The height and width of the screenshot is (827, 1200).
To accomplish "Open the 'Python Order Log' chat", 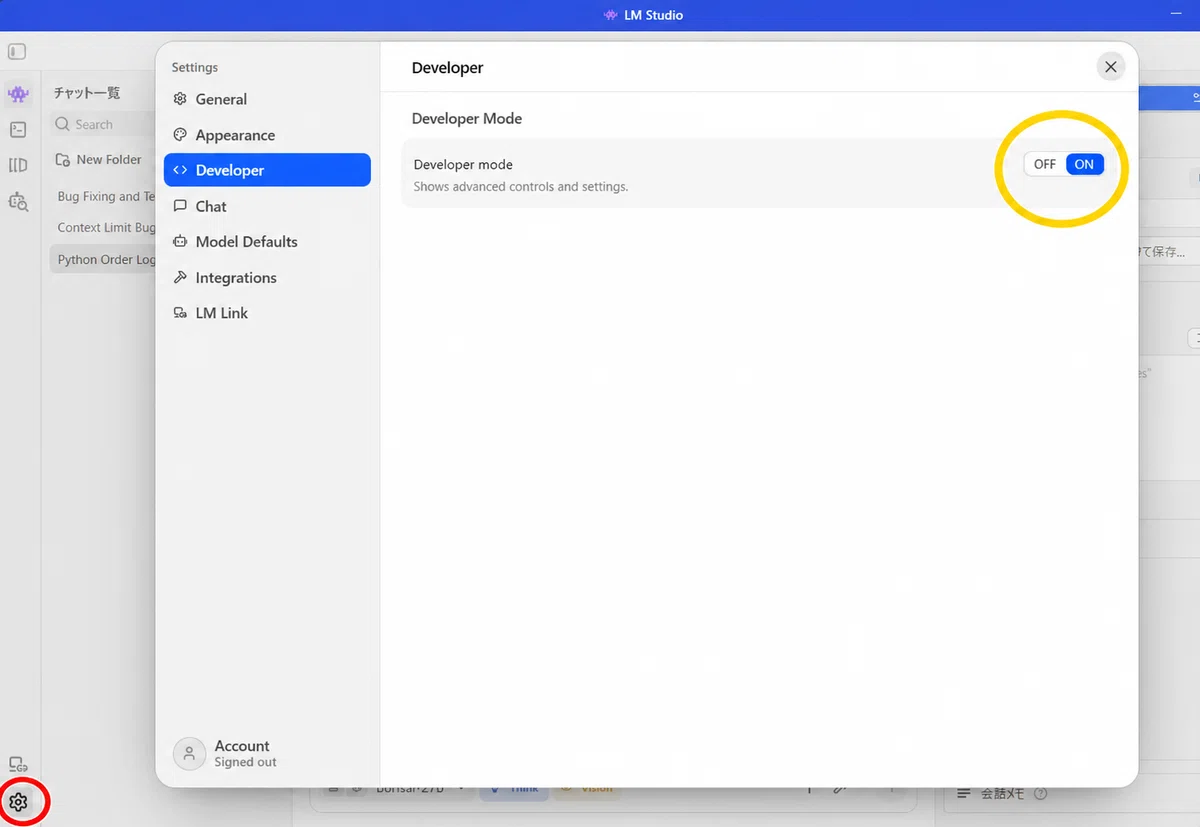I will (104, 260).
